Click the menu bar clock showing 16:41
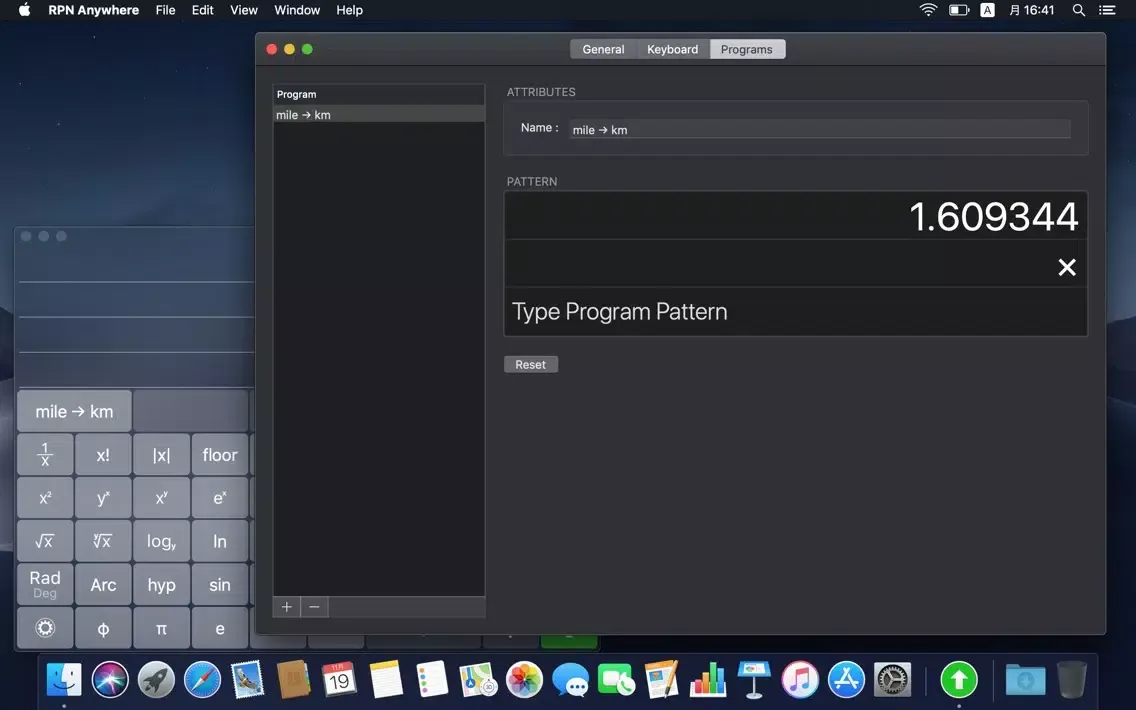 1032,10
